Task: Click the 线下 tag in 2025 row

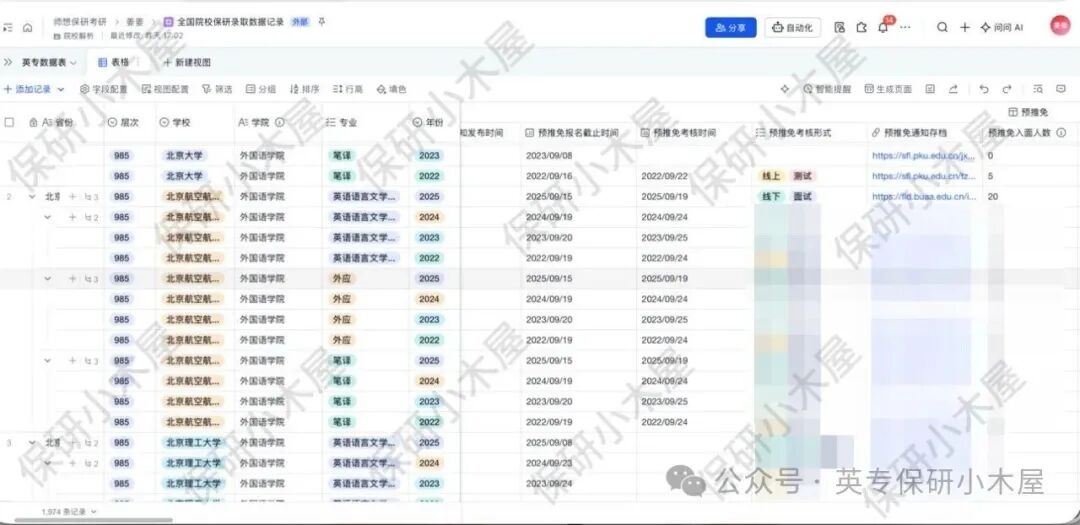Action: (x=770, y=196)
